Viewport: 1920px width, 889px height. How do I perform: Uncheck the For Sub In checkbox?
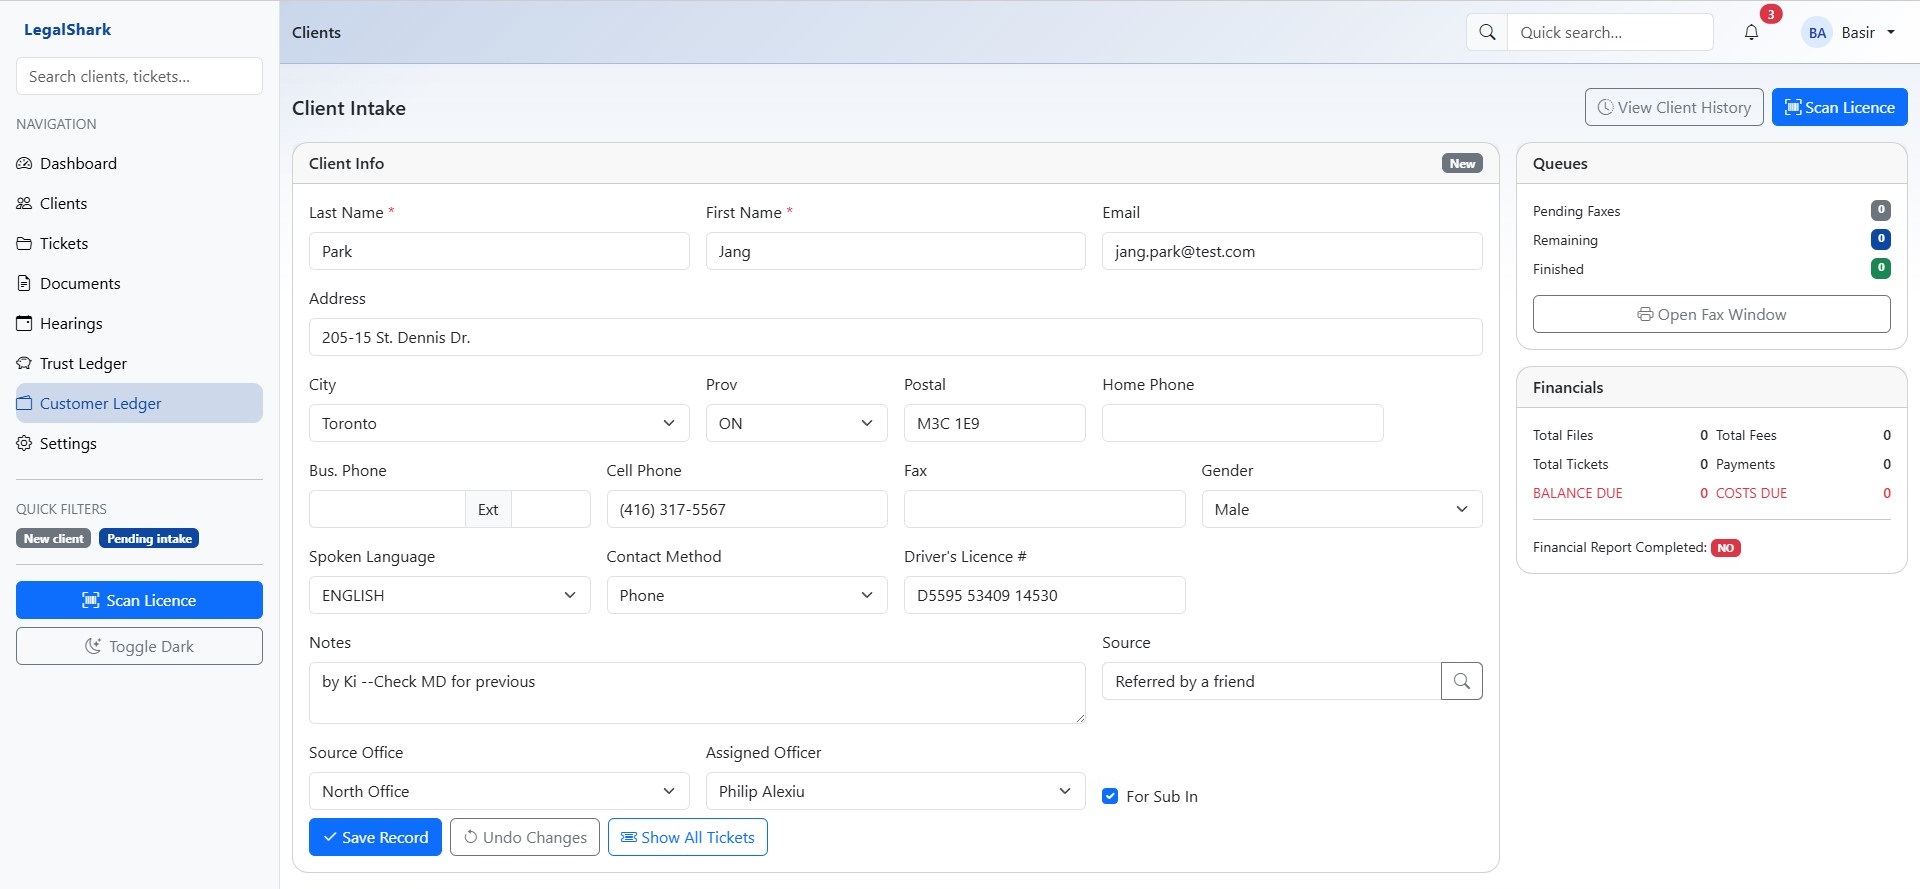(1110, 796)
